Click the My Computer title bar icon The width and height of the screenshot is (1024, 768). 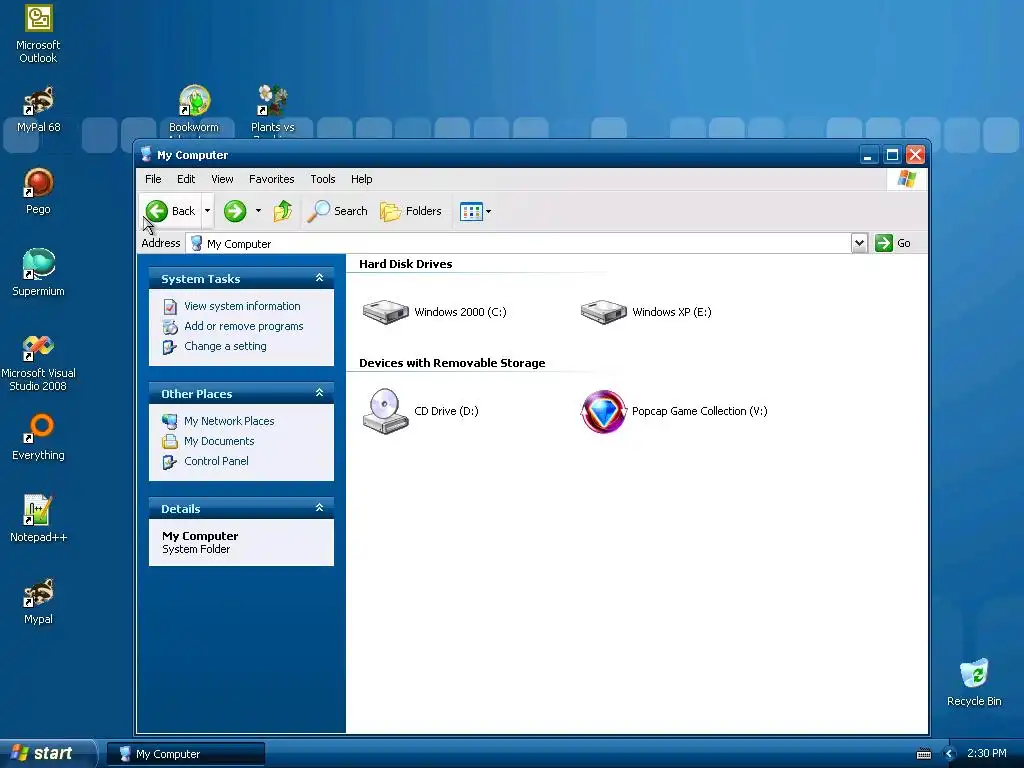(146, 155)
